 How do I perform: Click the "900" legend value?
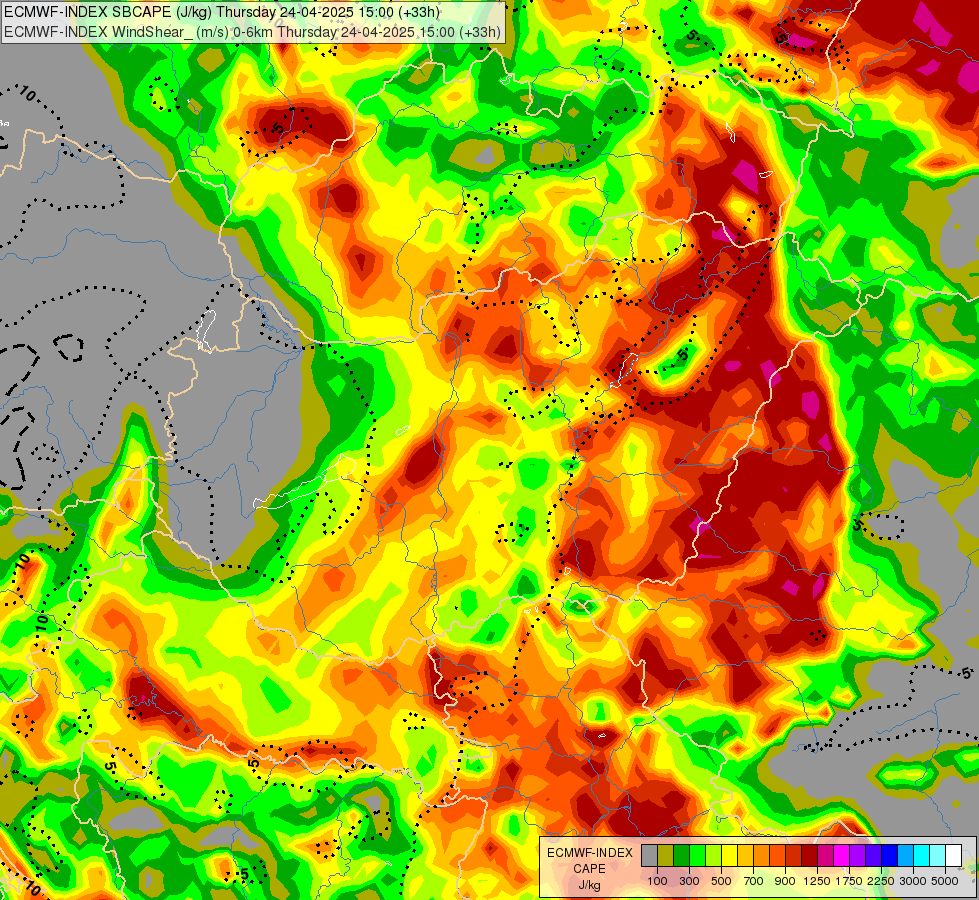coord(785,881)
